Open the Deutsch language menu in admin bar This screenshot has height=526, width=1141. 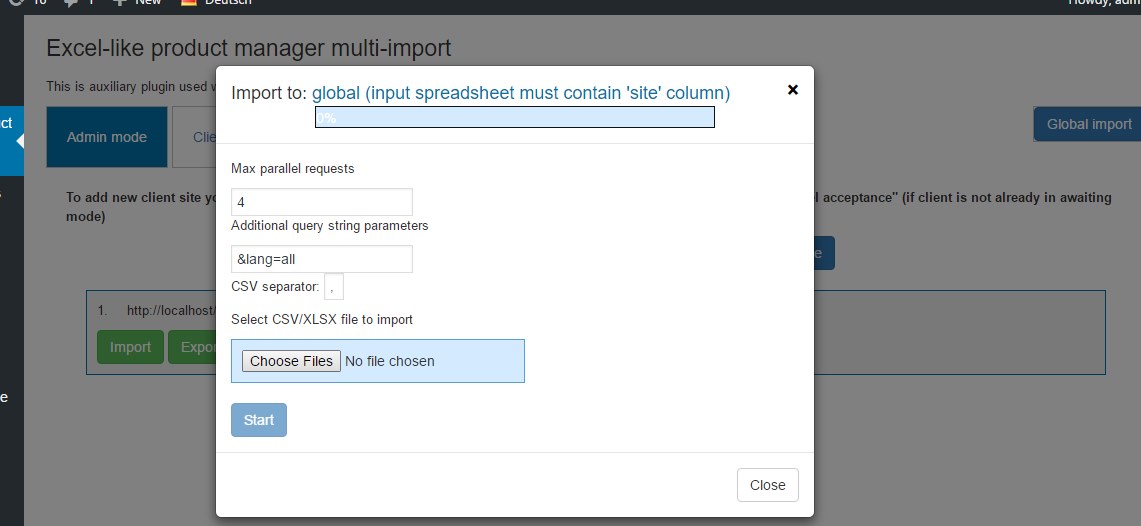(x=217, y=2)
